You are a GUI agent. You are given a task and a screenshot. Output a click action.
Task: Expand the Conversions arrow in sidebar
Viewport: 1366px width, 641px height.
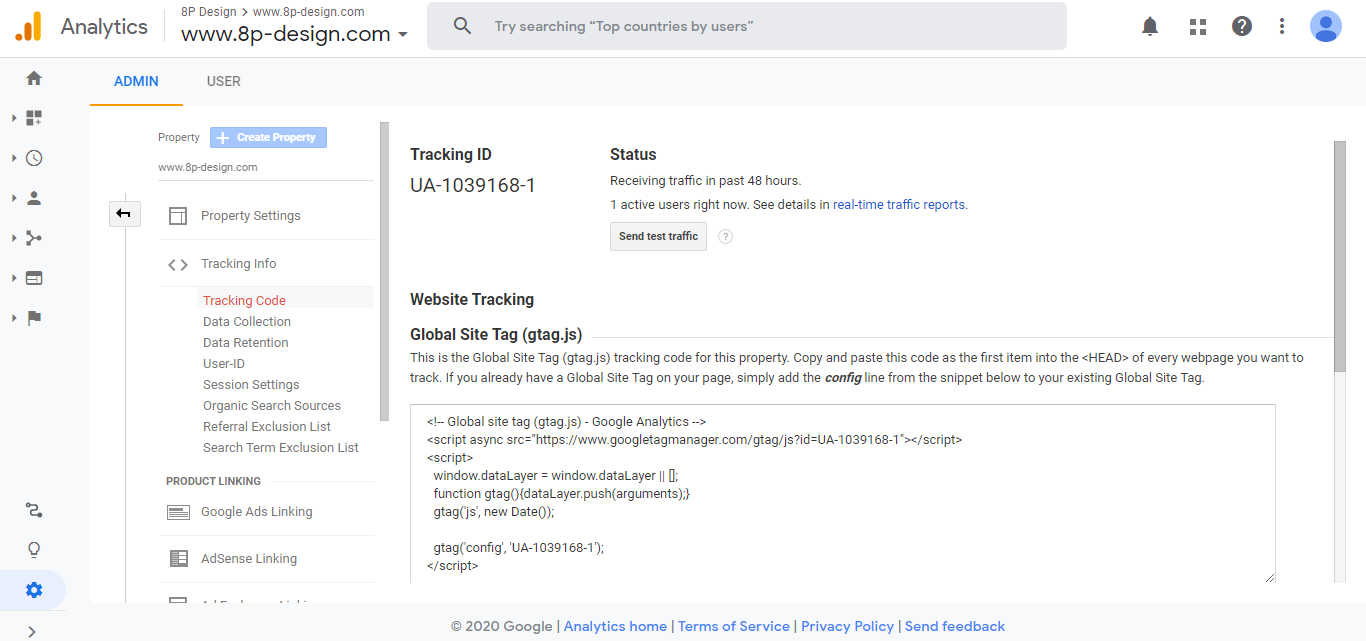point(14,318)
